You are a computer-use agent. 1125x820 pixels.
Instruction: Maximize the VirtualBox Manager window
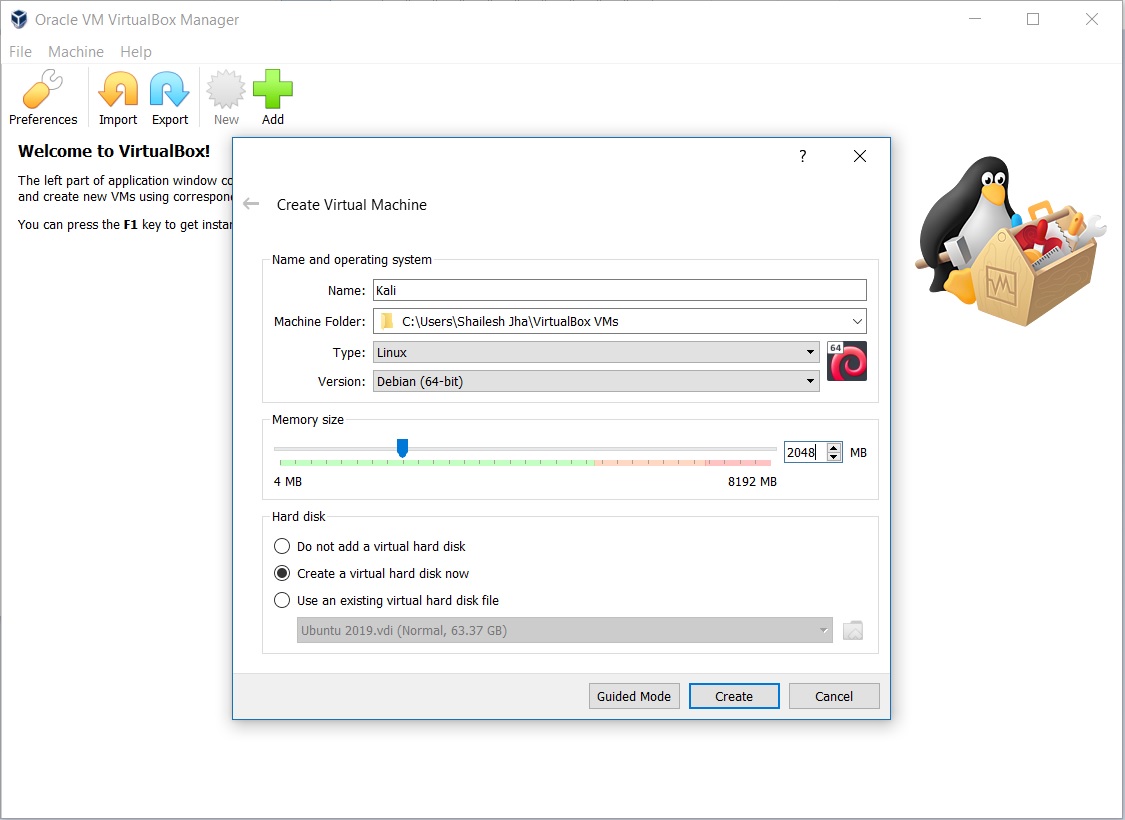(1033, 19)
